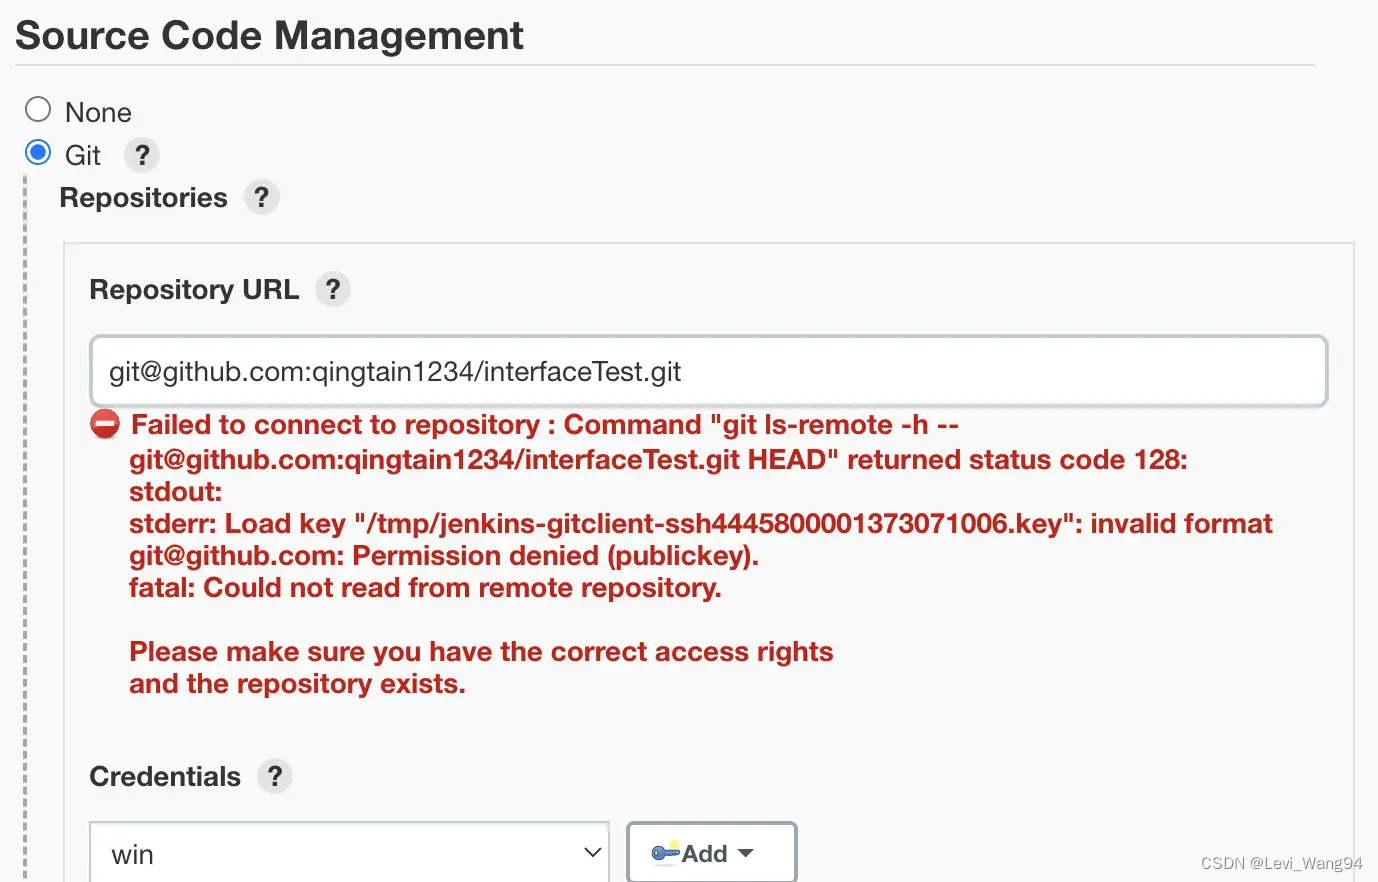Open the Repositories help icon
Viewport: 1378px width, 882px height.
tap(262, 197)
